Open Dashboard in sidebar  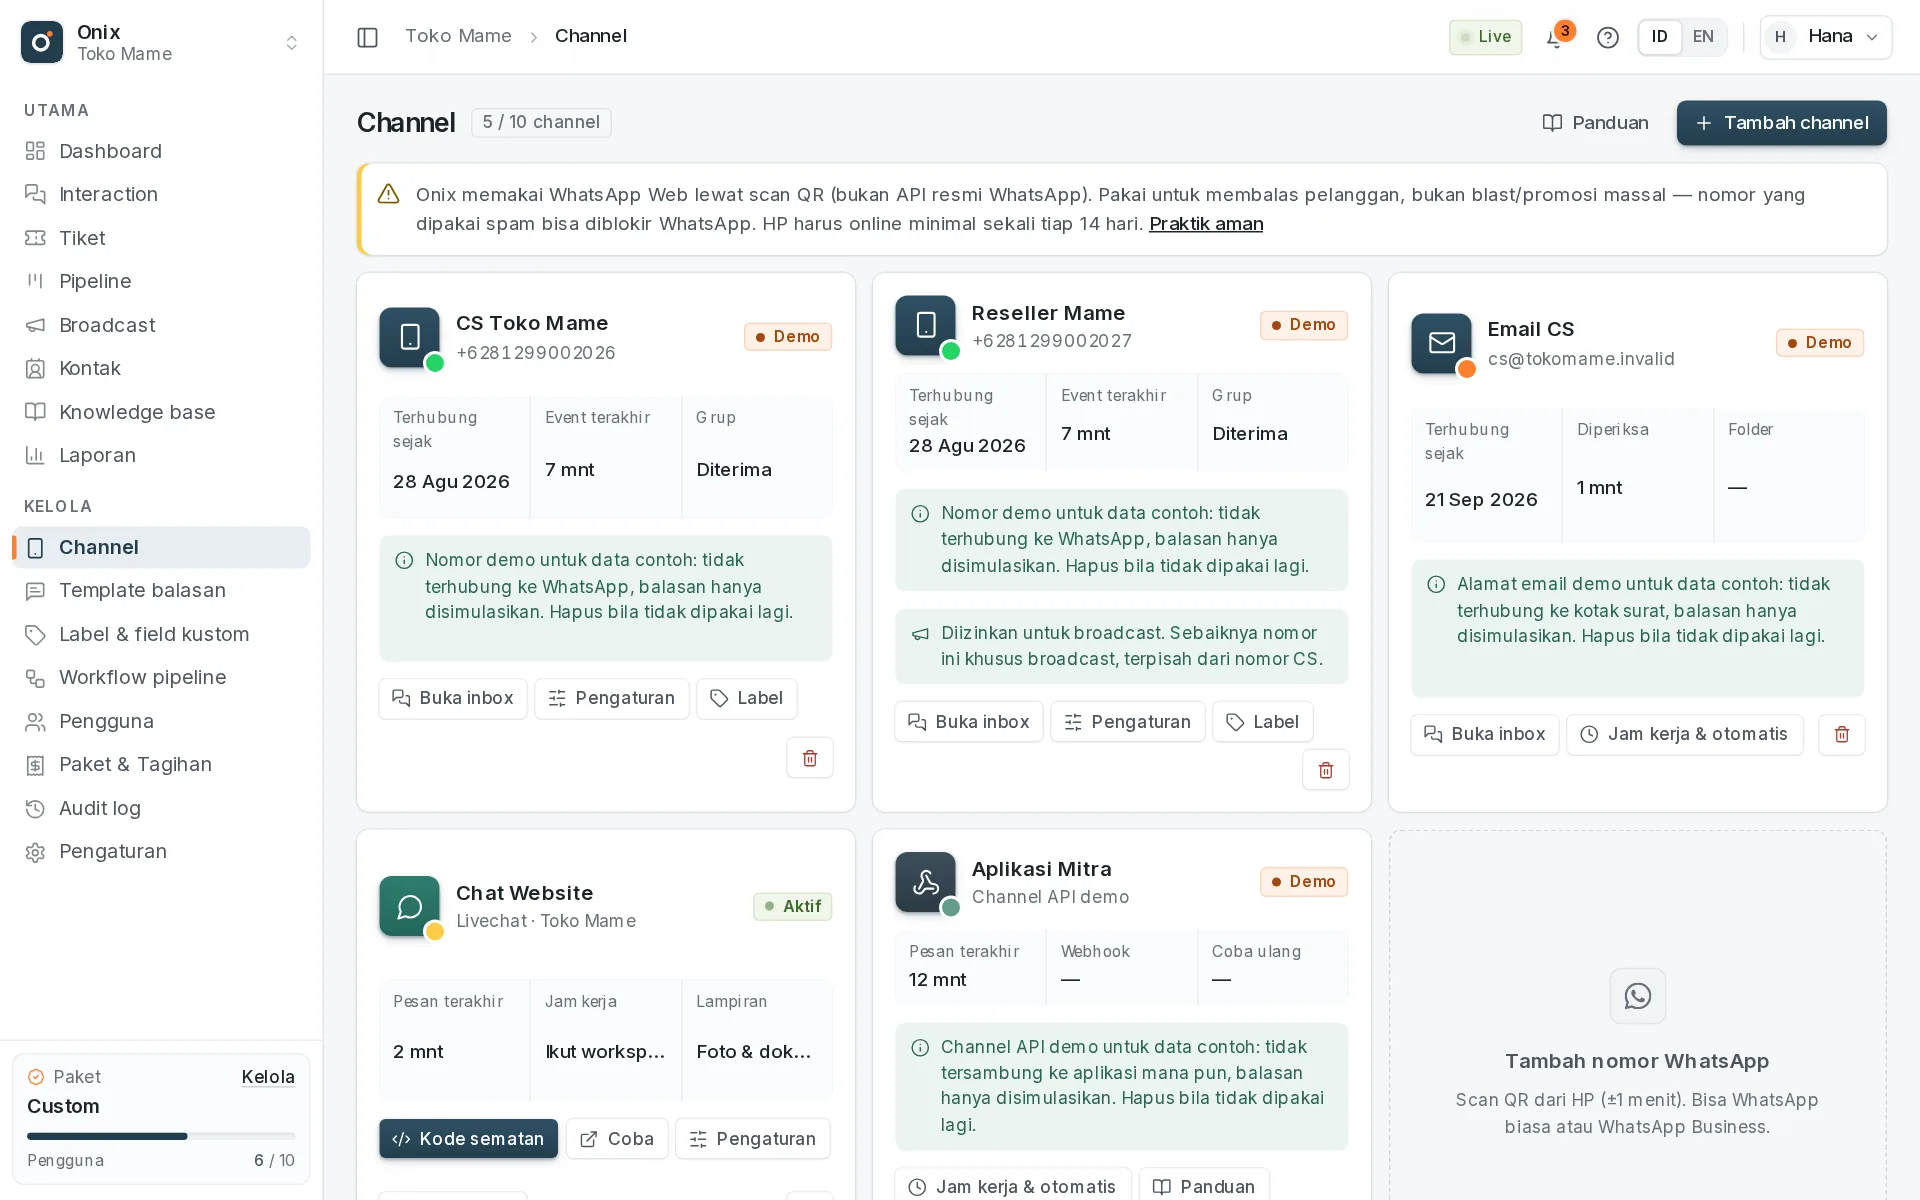161,151
